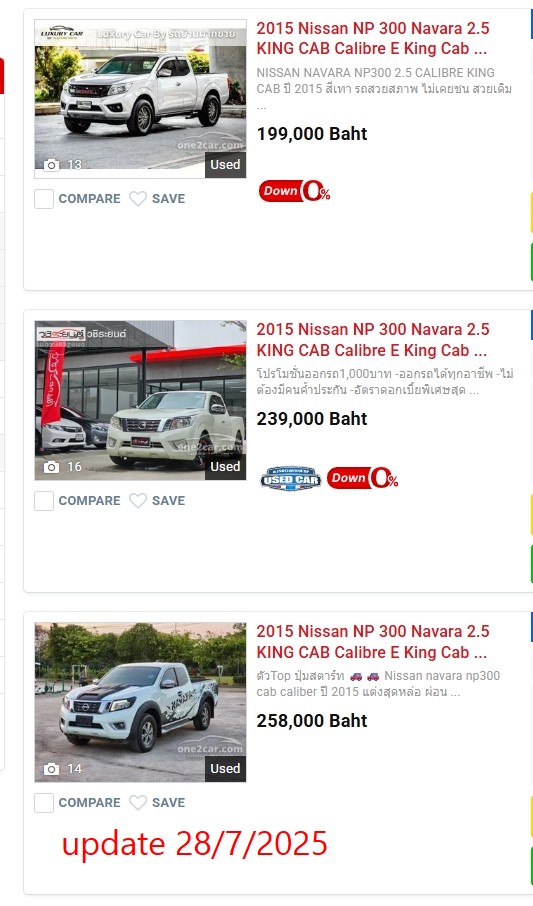Viewport: 533px width, 906px height.
Task: Check Compare on the 239,000 Baht Navara
Action: (x=44, y=500)
